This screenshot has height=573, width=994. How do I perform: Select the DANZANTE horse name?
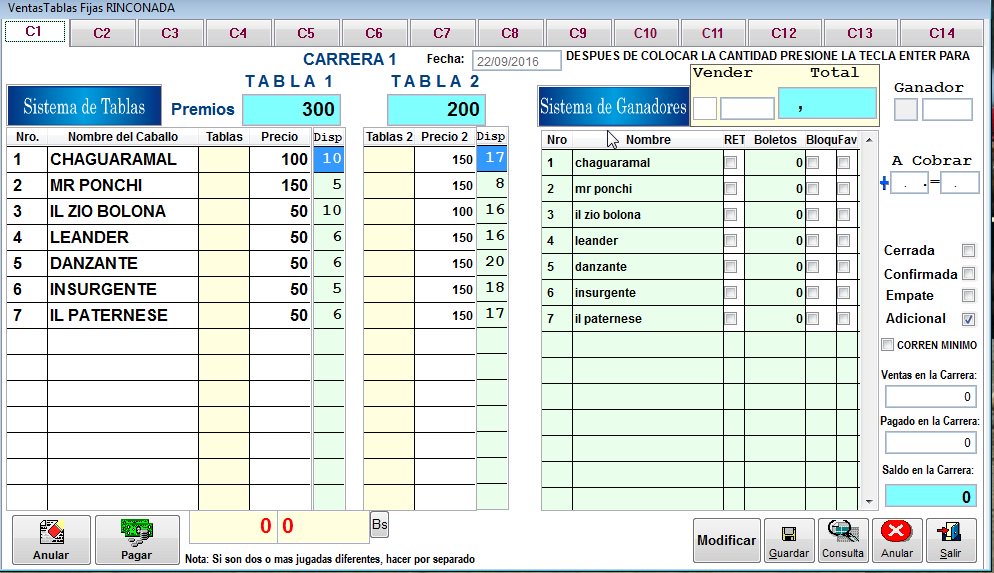[94, 263]
